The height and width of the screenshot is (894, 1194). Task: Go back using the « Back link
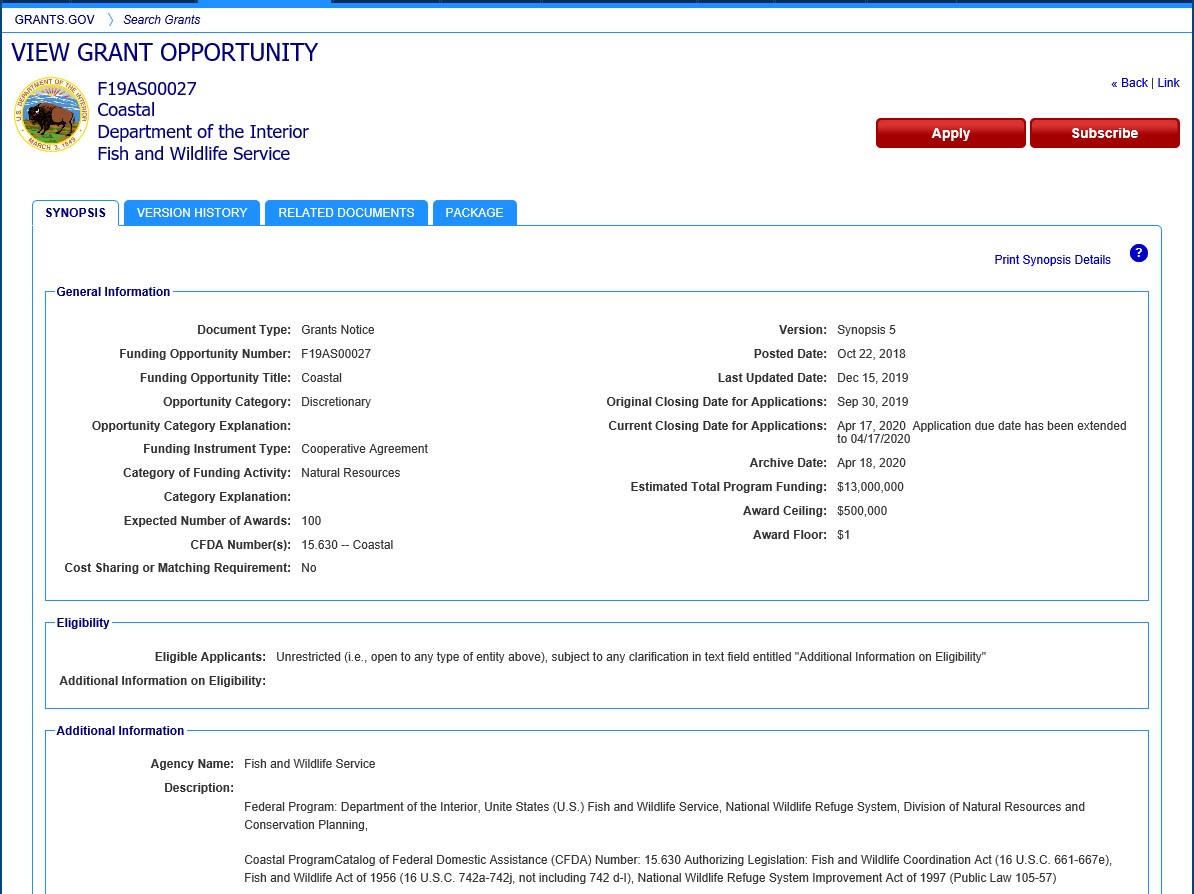tap(1129, 83)
